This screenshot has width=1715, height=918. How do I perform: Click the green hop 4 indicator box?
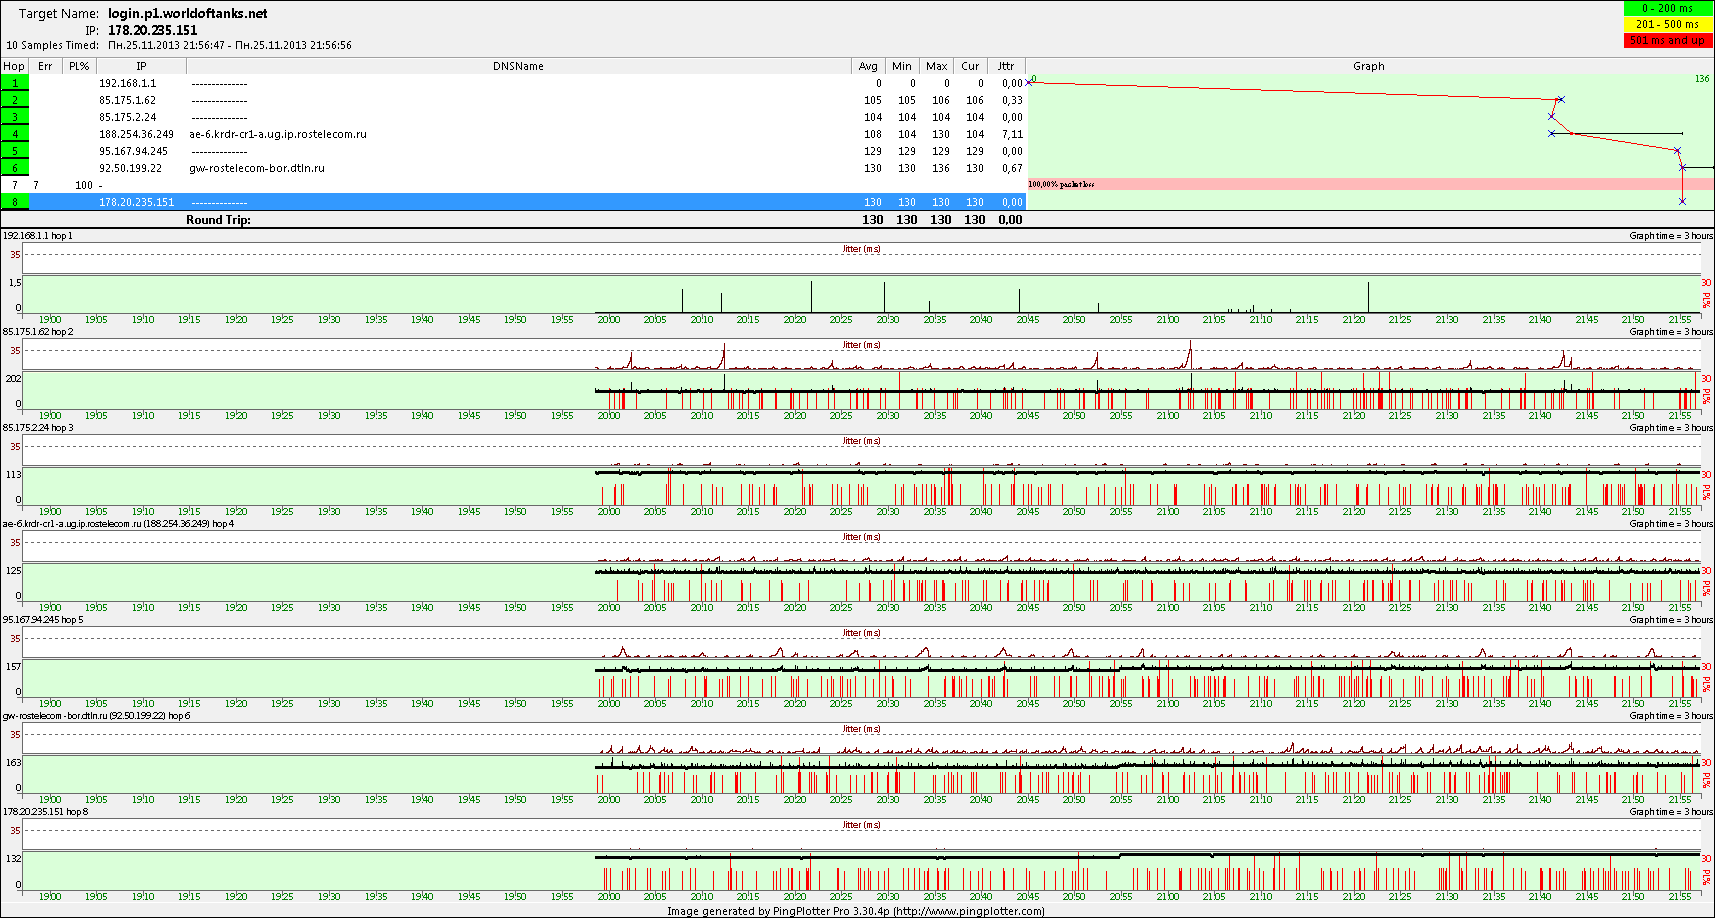[15, 135]
